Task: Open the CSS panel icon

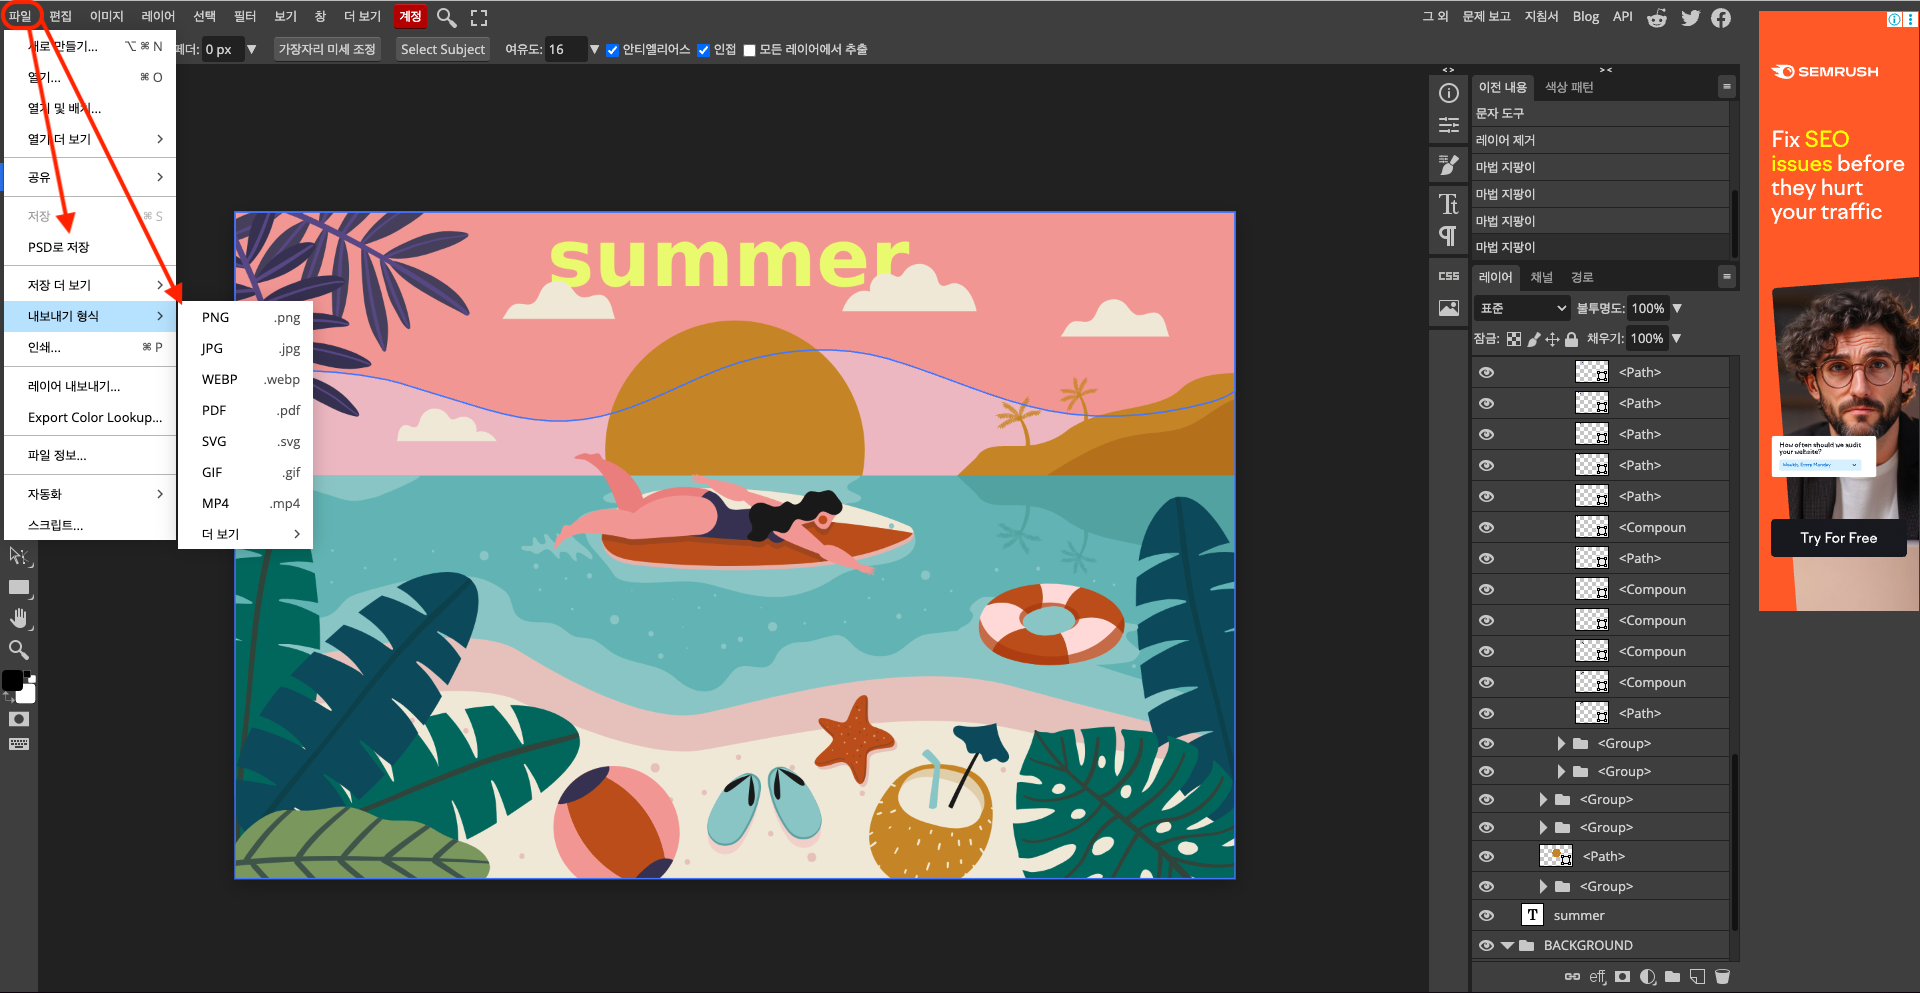Action: [x=1448, y=276]
